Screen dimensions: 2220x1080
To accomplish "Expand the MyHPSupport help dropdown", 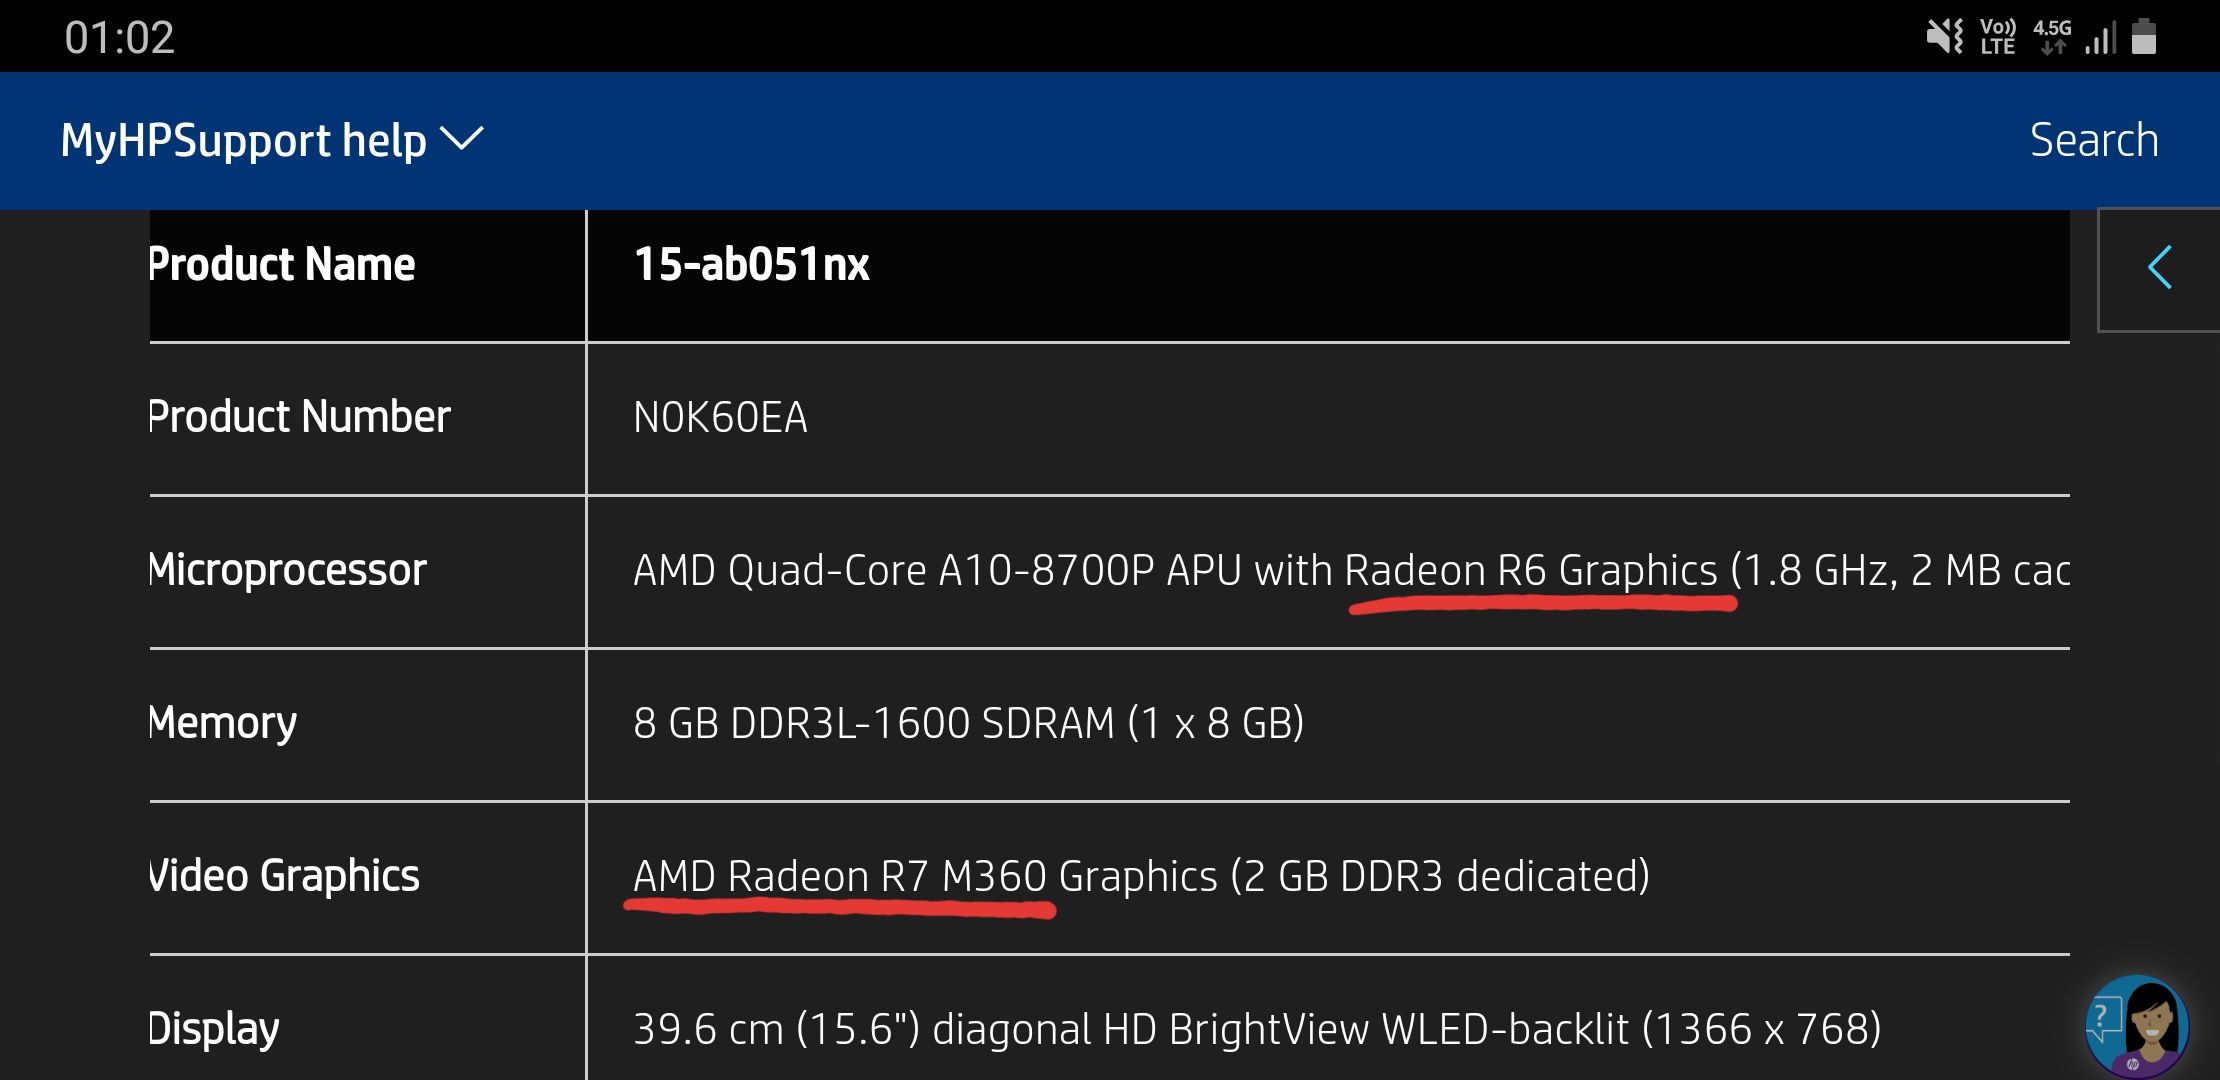I will [x=244, y=140].
